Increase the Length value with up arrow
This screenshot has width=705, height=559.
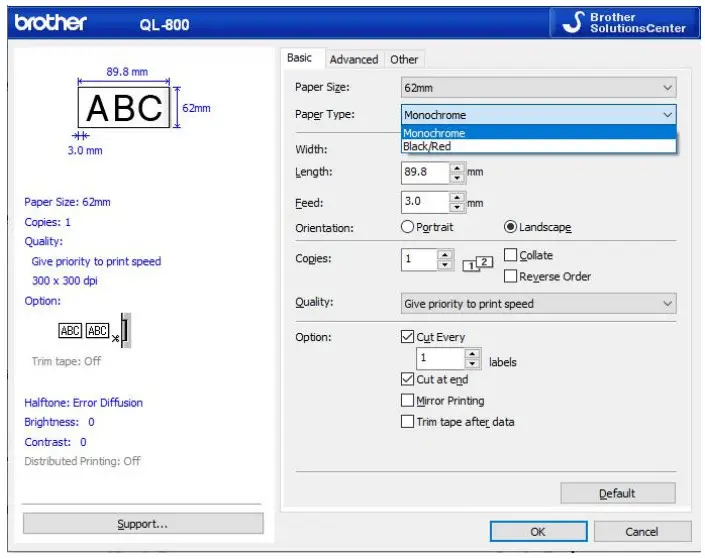[457, 168]
